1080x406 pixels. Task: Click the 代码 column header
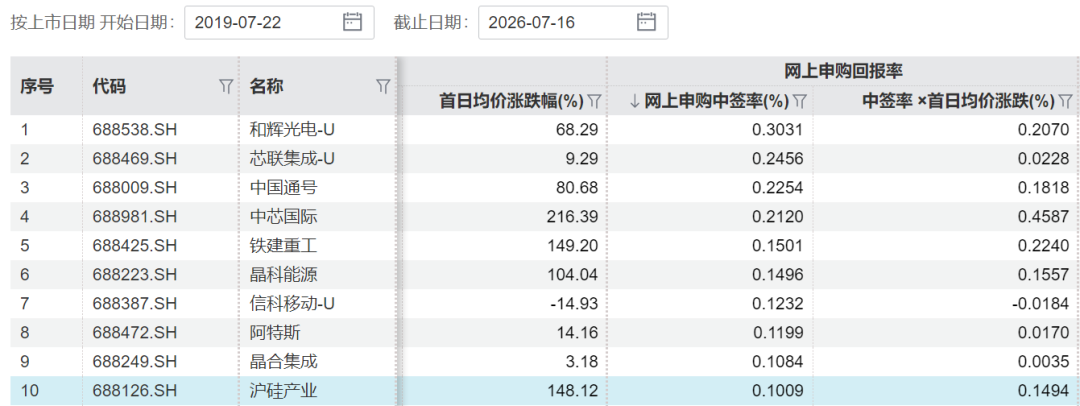(x=110, y=86)
